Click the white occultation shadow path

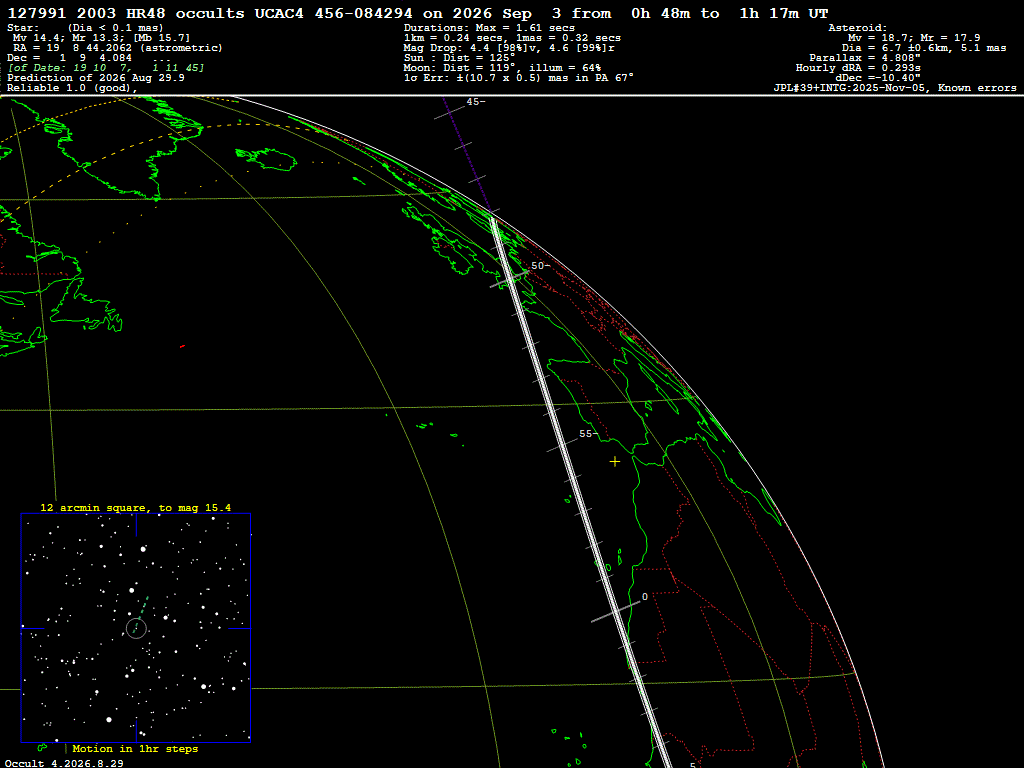pos(581,493)
